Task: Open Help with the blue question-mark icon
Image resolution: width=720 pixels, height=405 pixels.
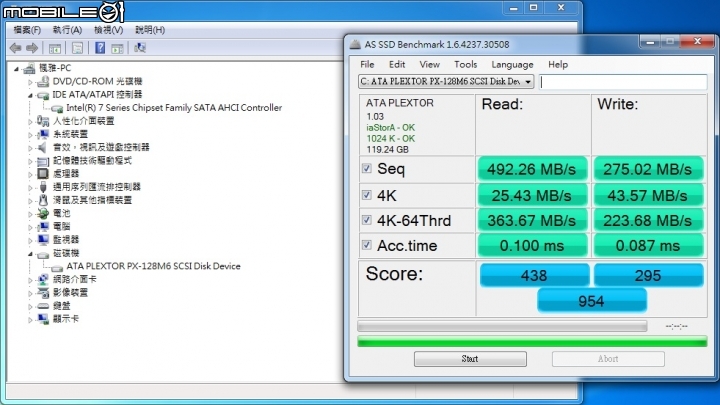Action: [100, 48]
